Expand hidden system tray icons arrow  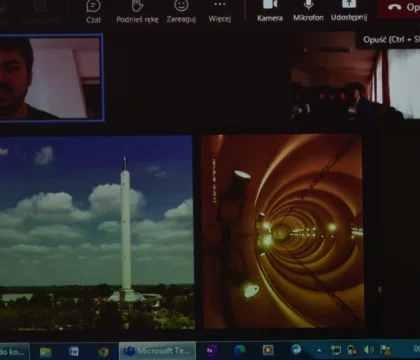click(x=319, y=350)
